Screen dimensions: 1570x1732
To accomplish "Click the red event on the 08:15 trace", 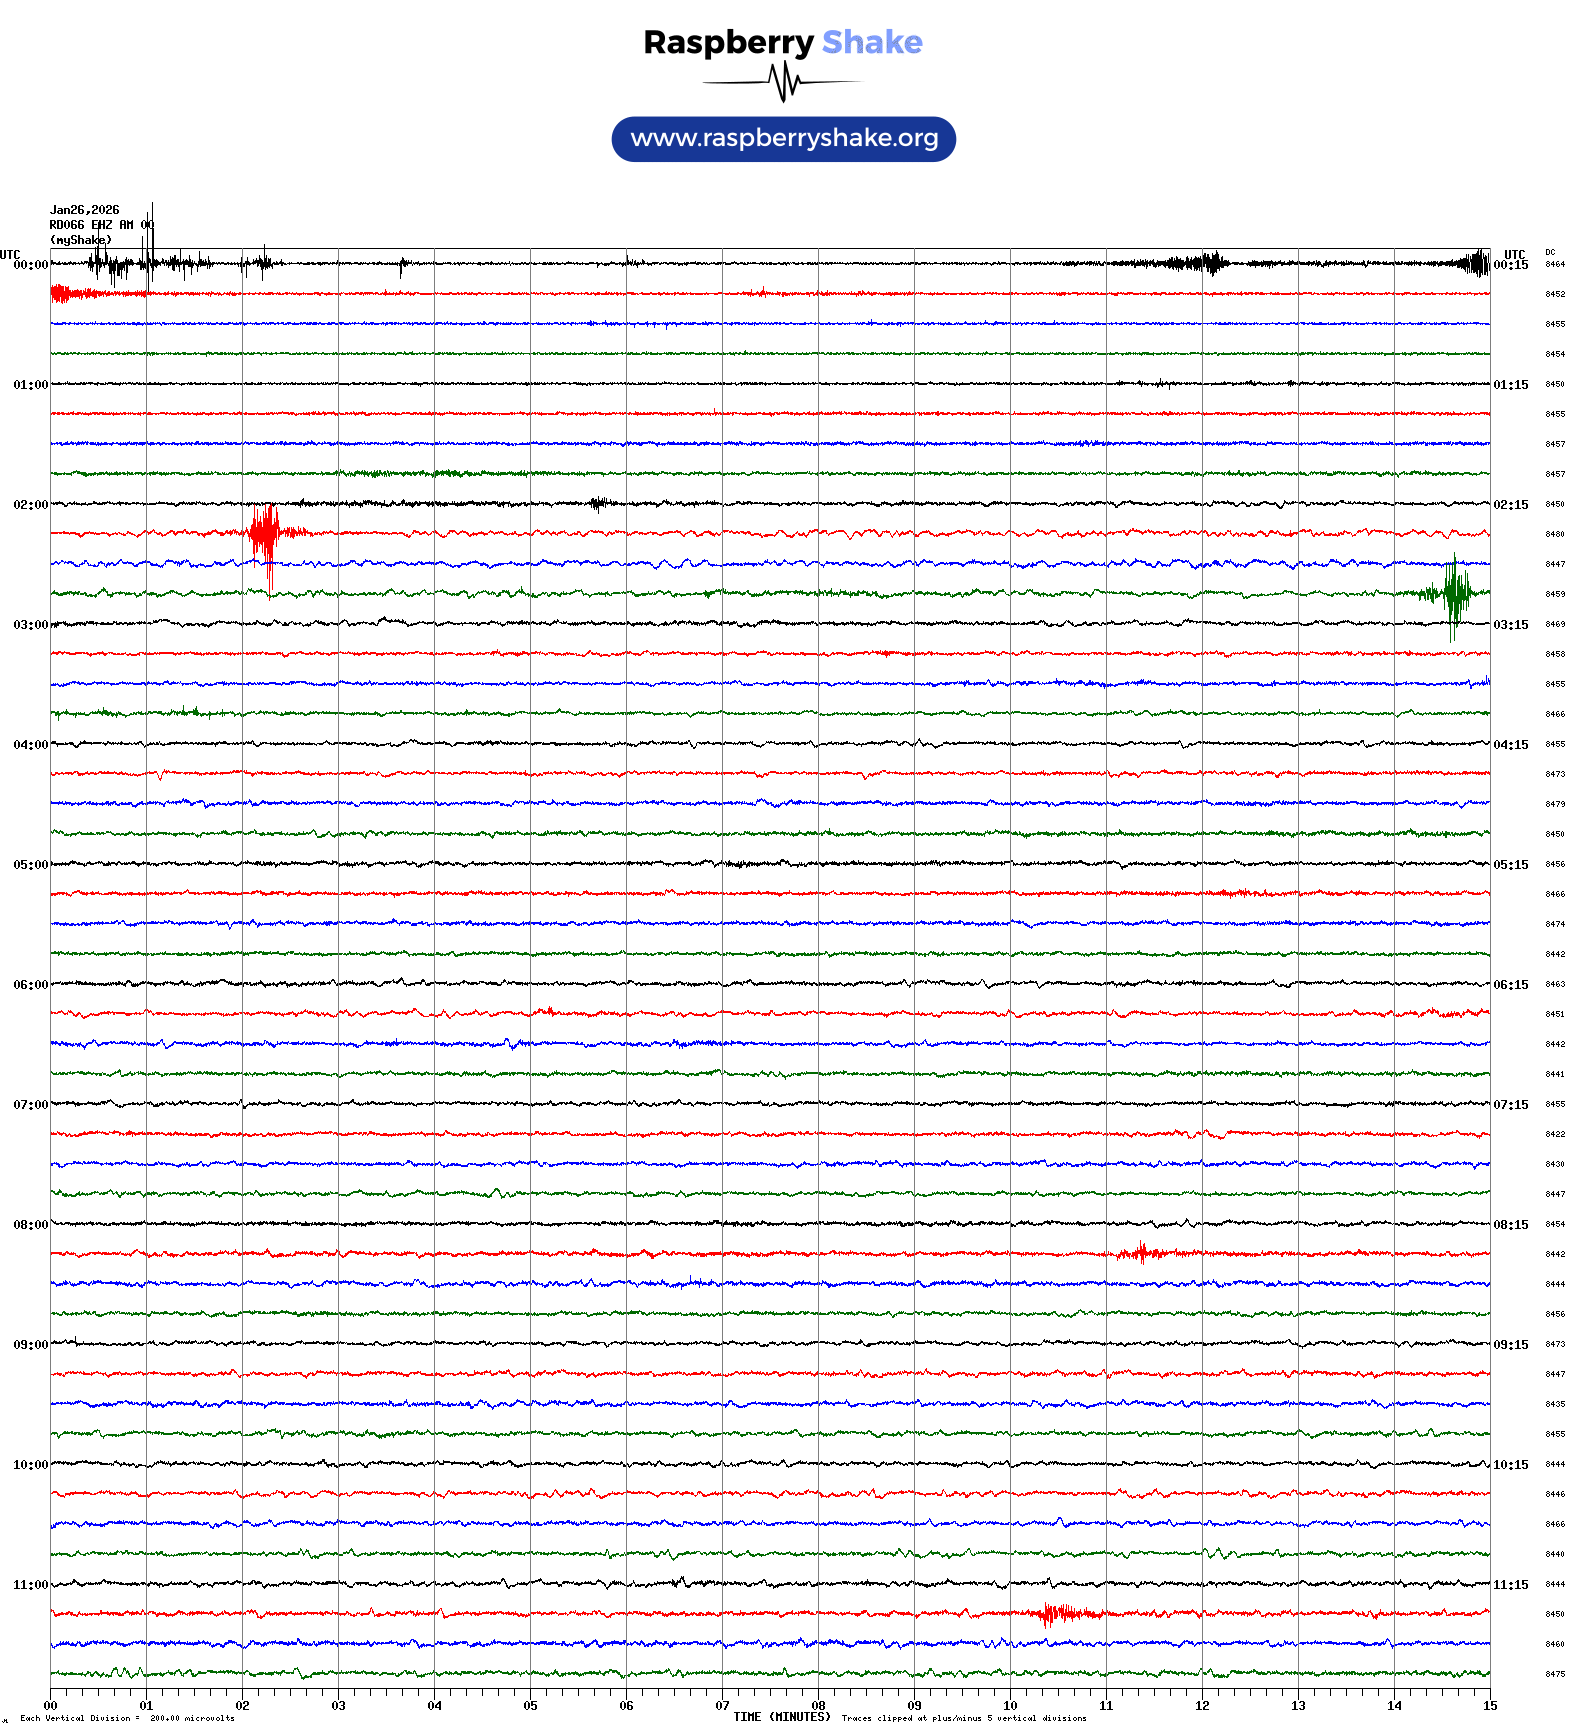I will pos(1143,1253).
